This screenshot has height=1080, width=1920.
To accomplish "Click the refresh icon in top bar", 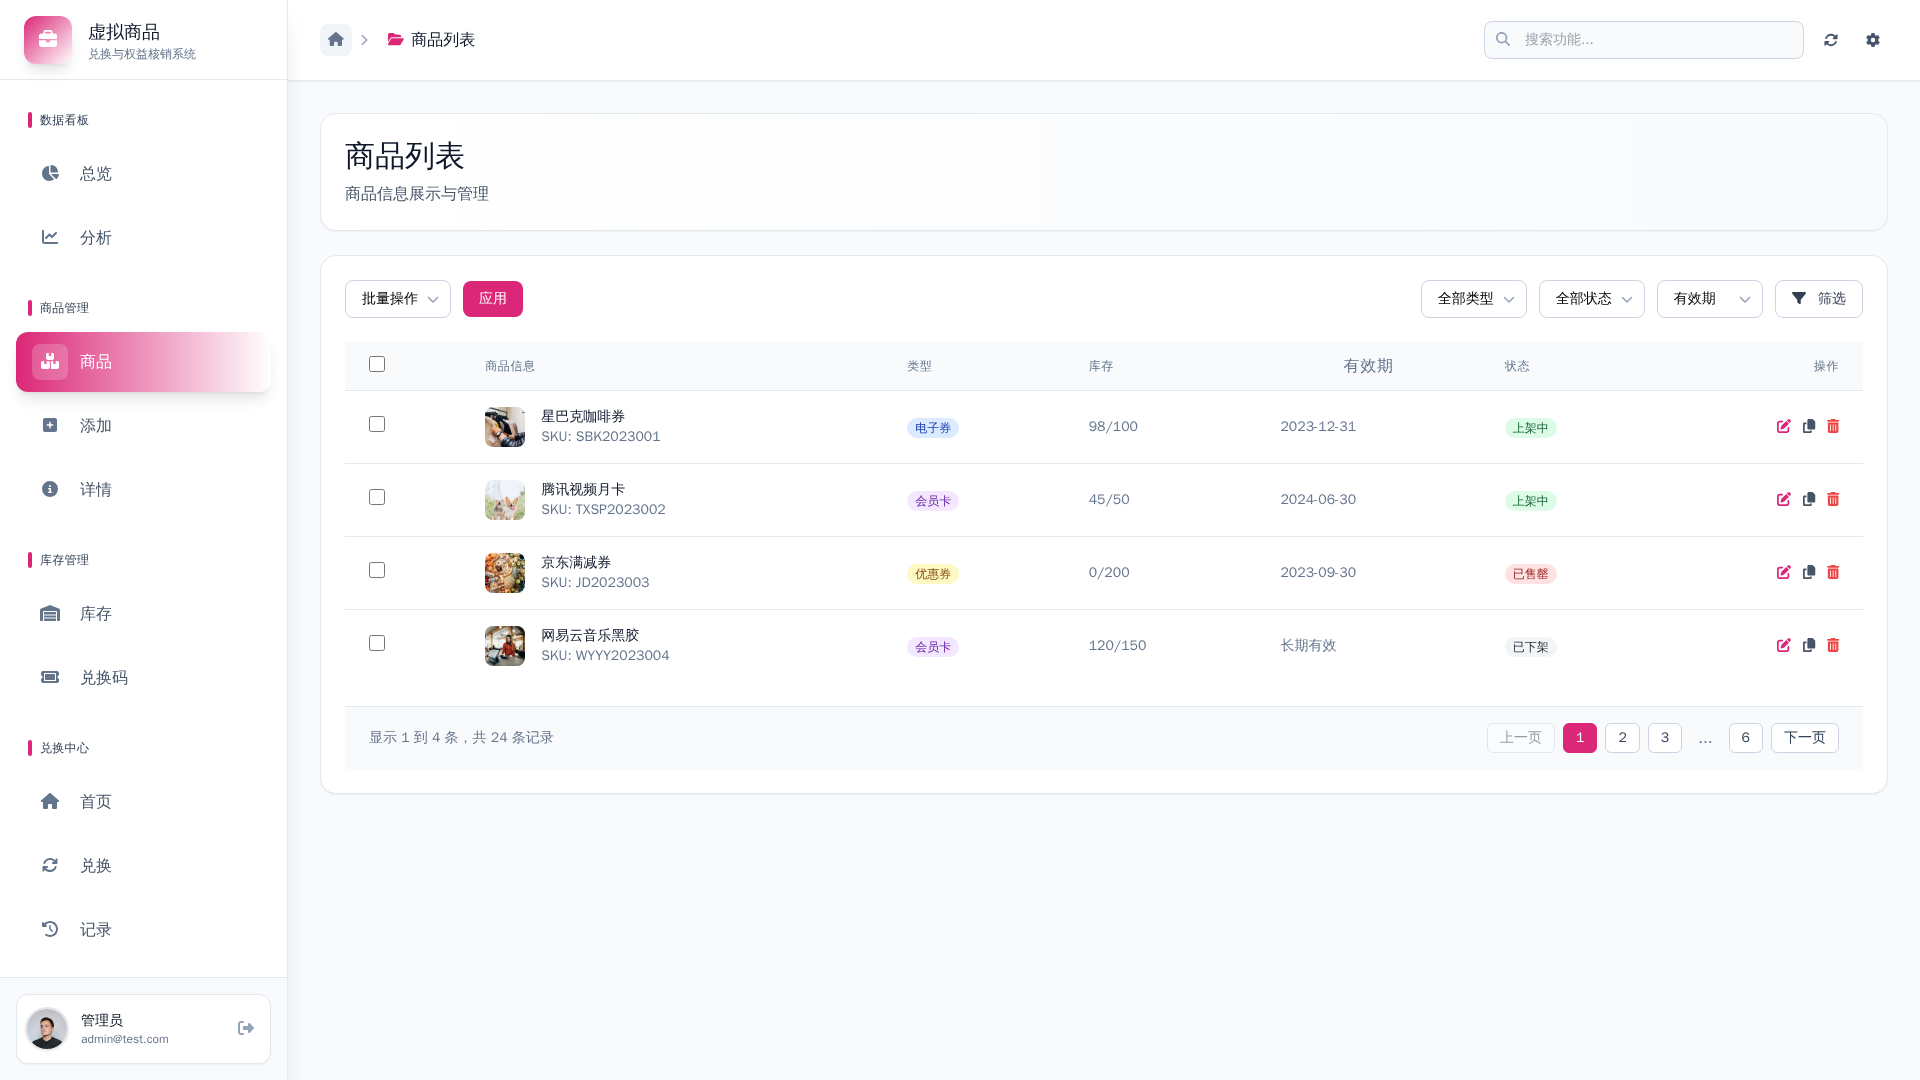I will pos(1831,40).
